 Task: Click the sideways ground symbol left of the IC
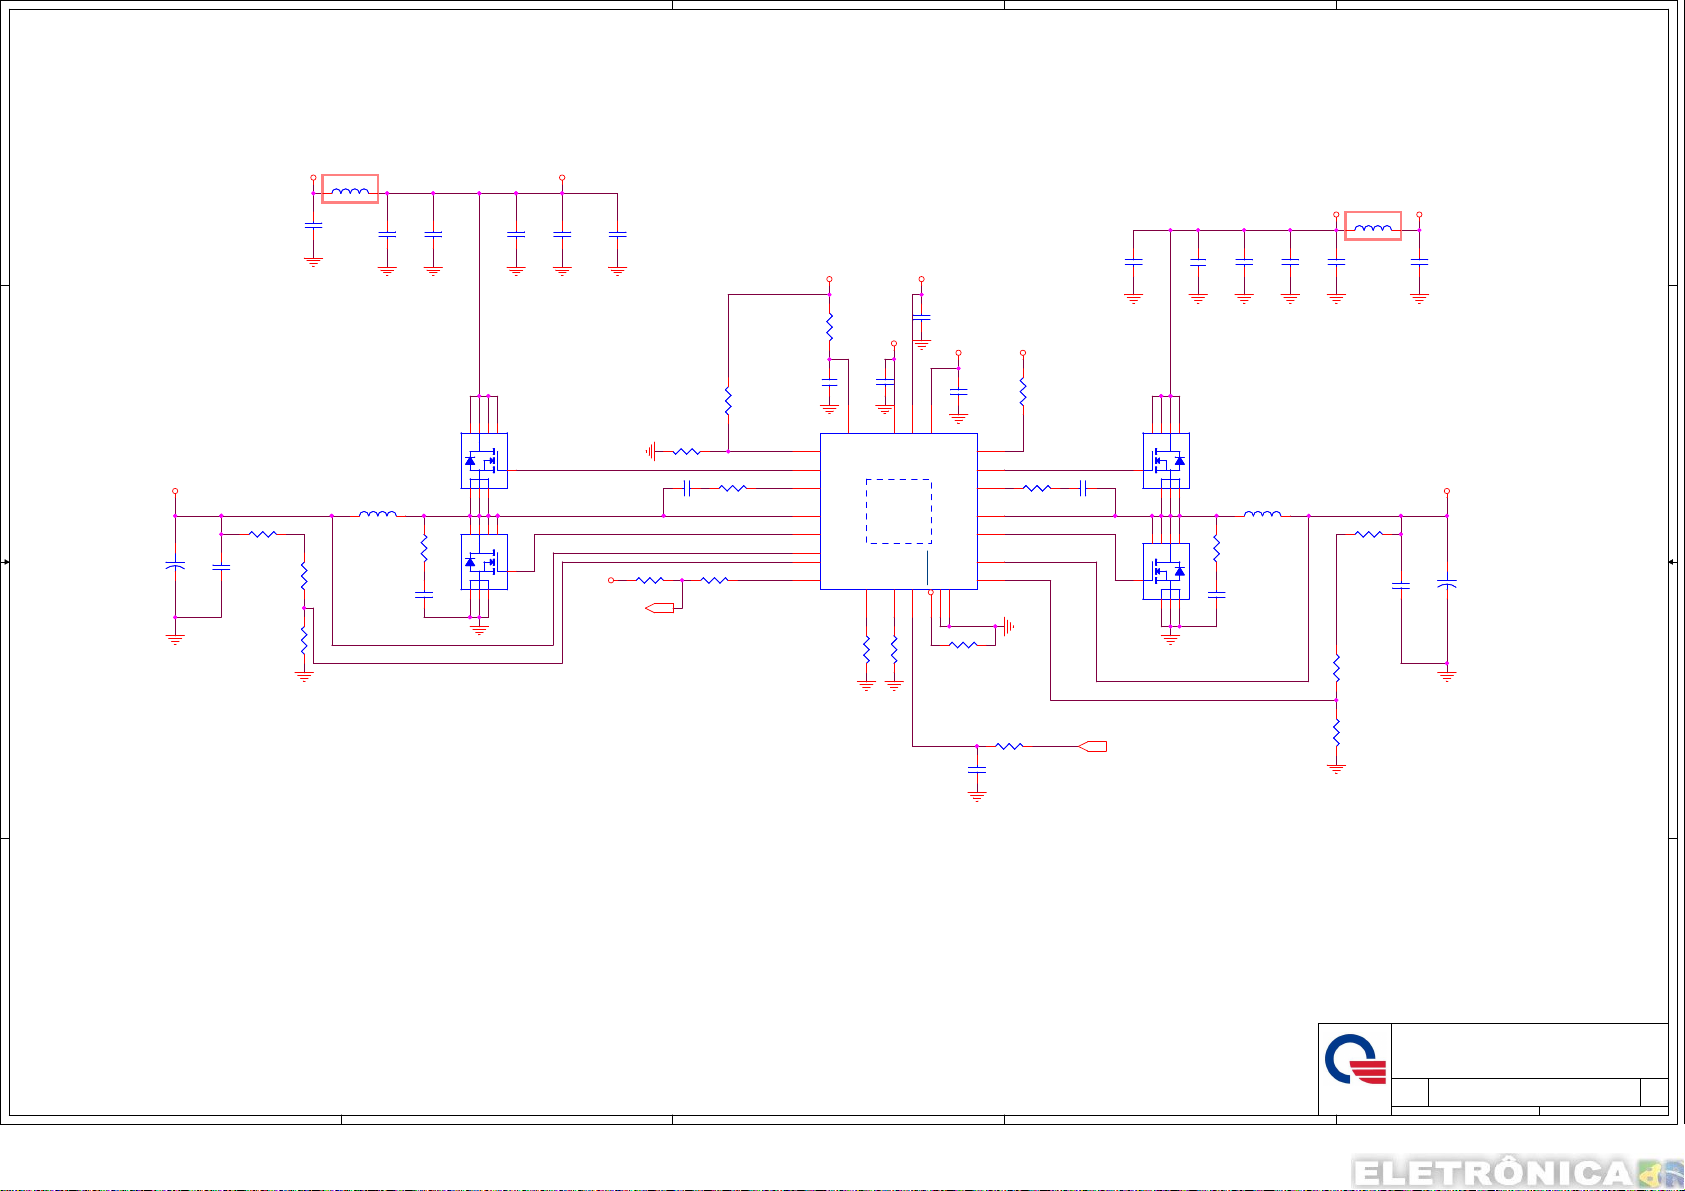pos(651,452)
